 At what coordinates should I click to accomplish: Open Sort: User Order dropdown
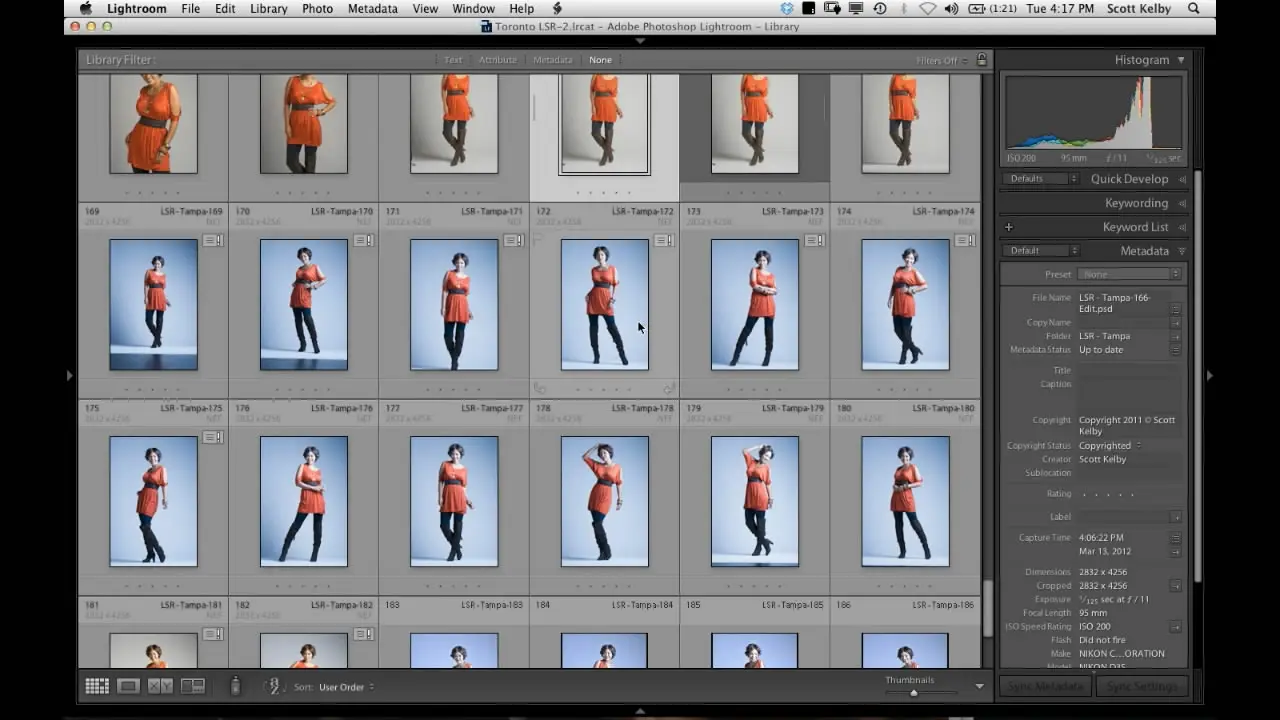pos(346,687)
